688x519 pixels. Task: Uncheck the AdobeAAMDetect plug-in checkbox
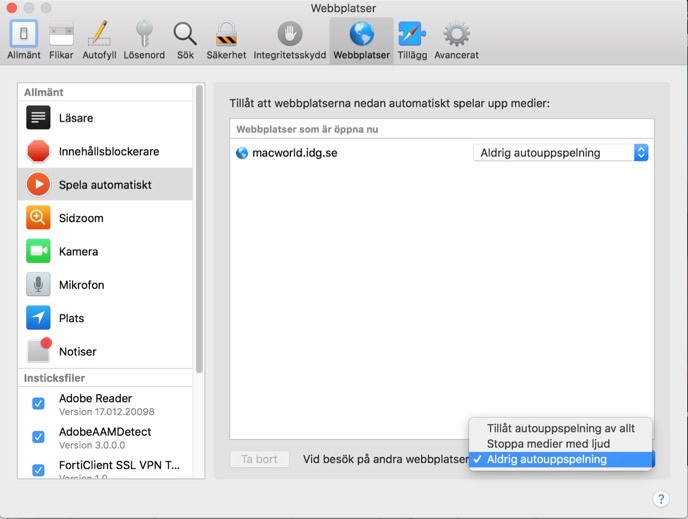(38, 437)
